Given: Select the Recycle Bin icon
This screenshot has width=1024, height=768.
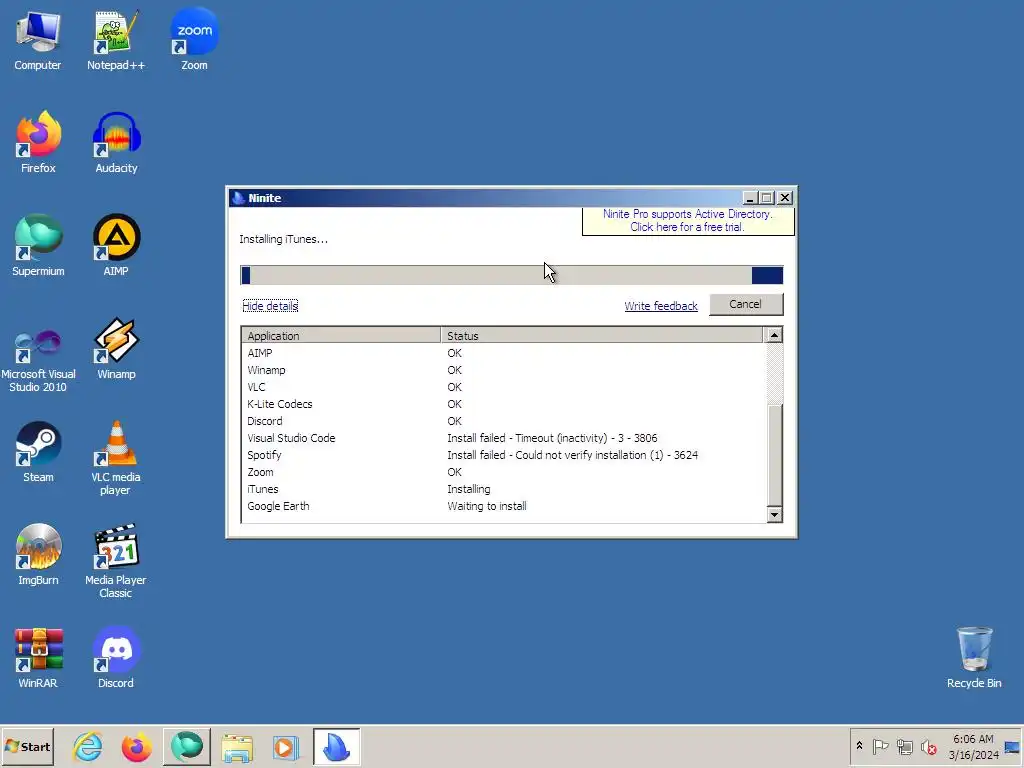Looking at the screenshot, I should (974, 658).
